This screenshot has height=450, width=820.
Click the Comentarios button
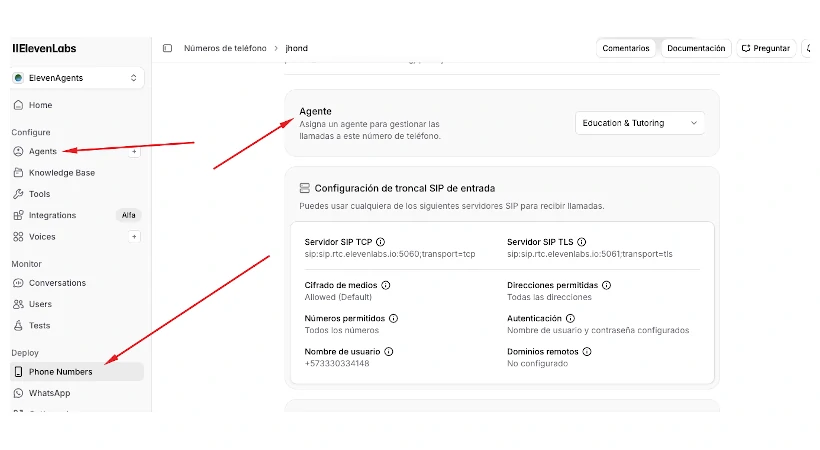pyautogui.click(x=625, y=48)
